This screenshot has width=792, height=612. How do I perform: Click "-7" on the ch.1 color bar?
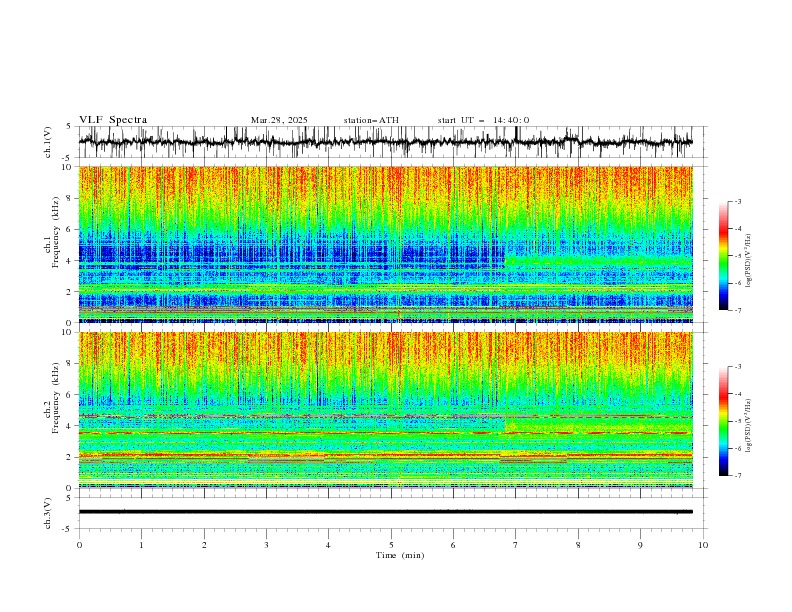737,310
